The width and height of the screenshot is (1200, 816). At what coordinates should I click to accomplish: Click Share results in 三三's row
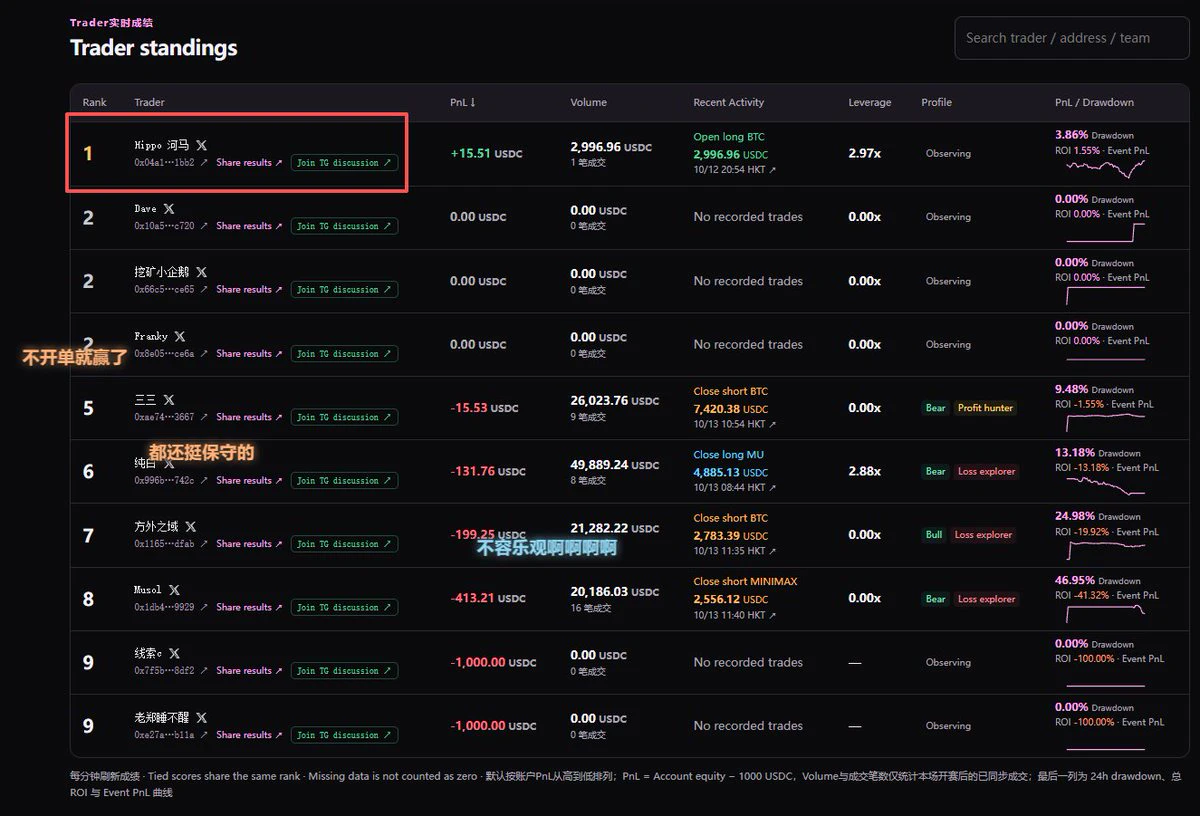coord(249,417)
